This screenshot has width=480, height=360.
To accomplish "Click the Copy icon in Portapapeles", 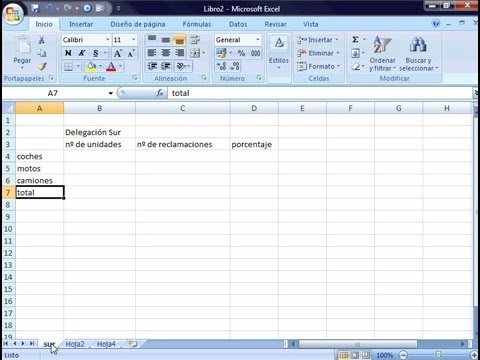I will coord(42,53).
